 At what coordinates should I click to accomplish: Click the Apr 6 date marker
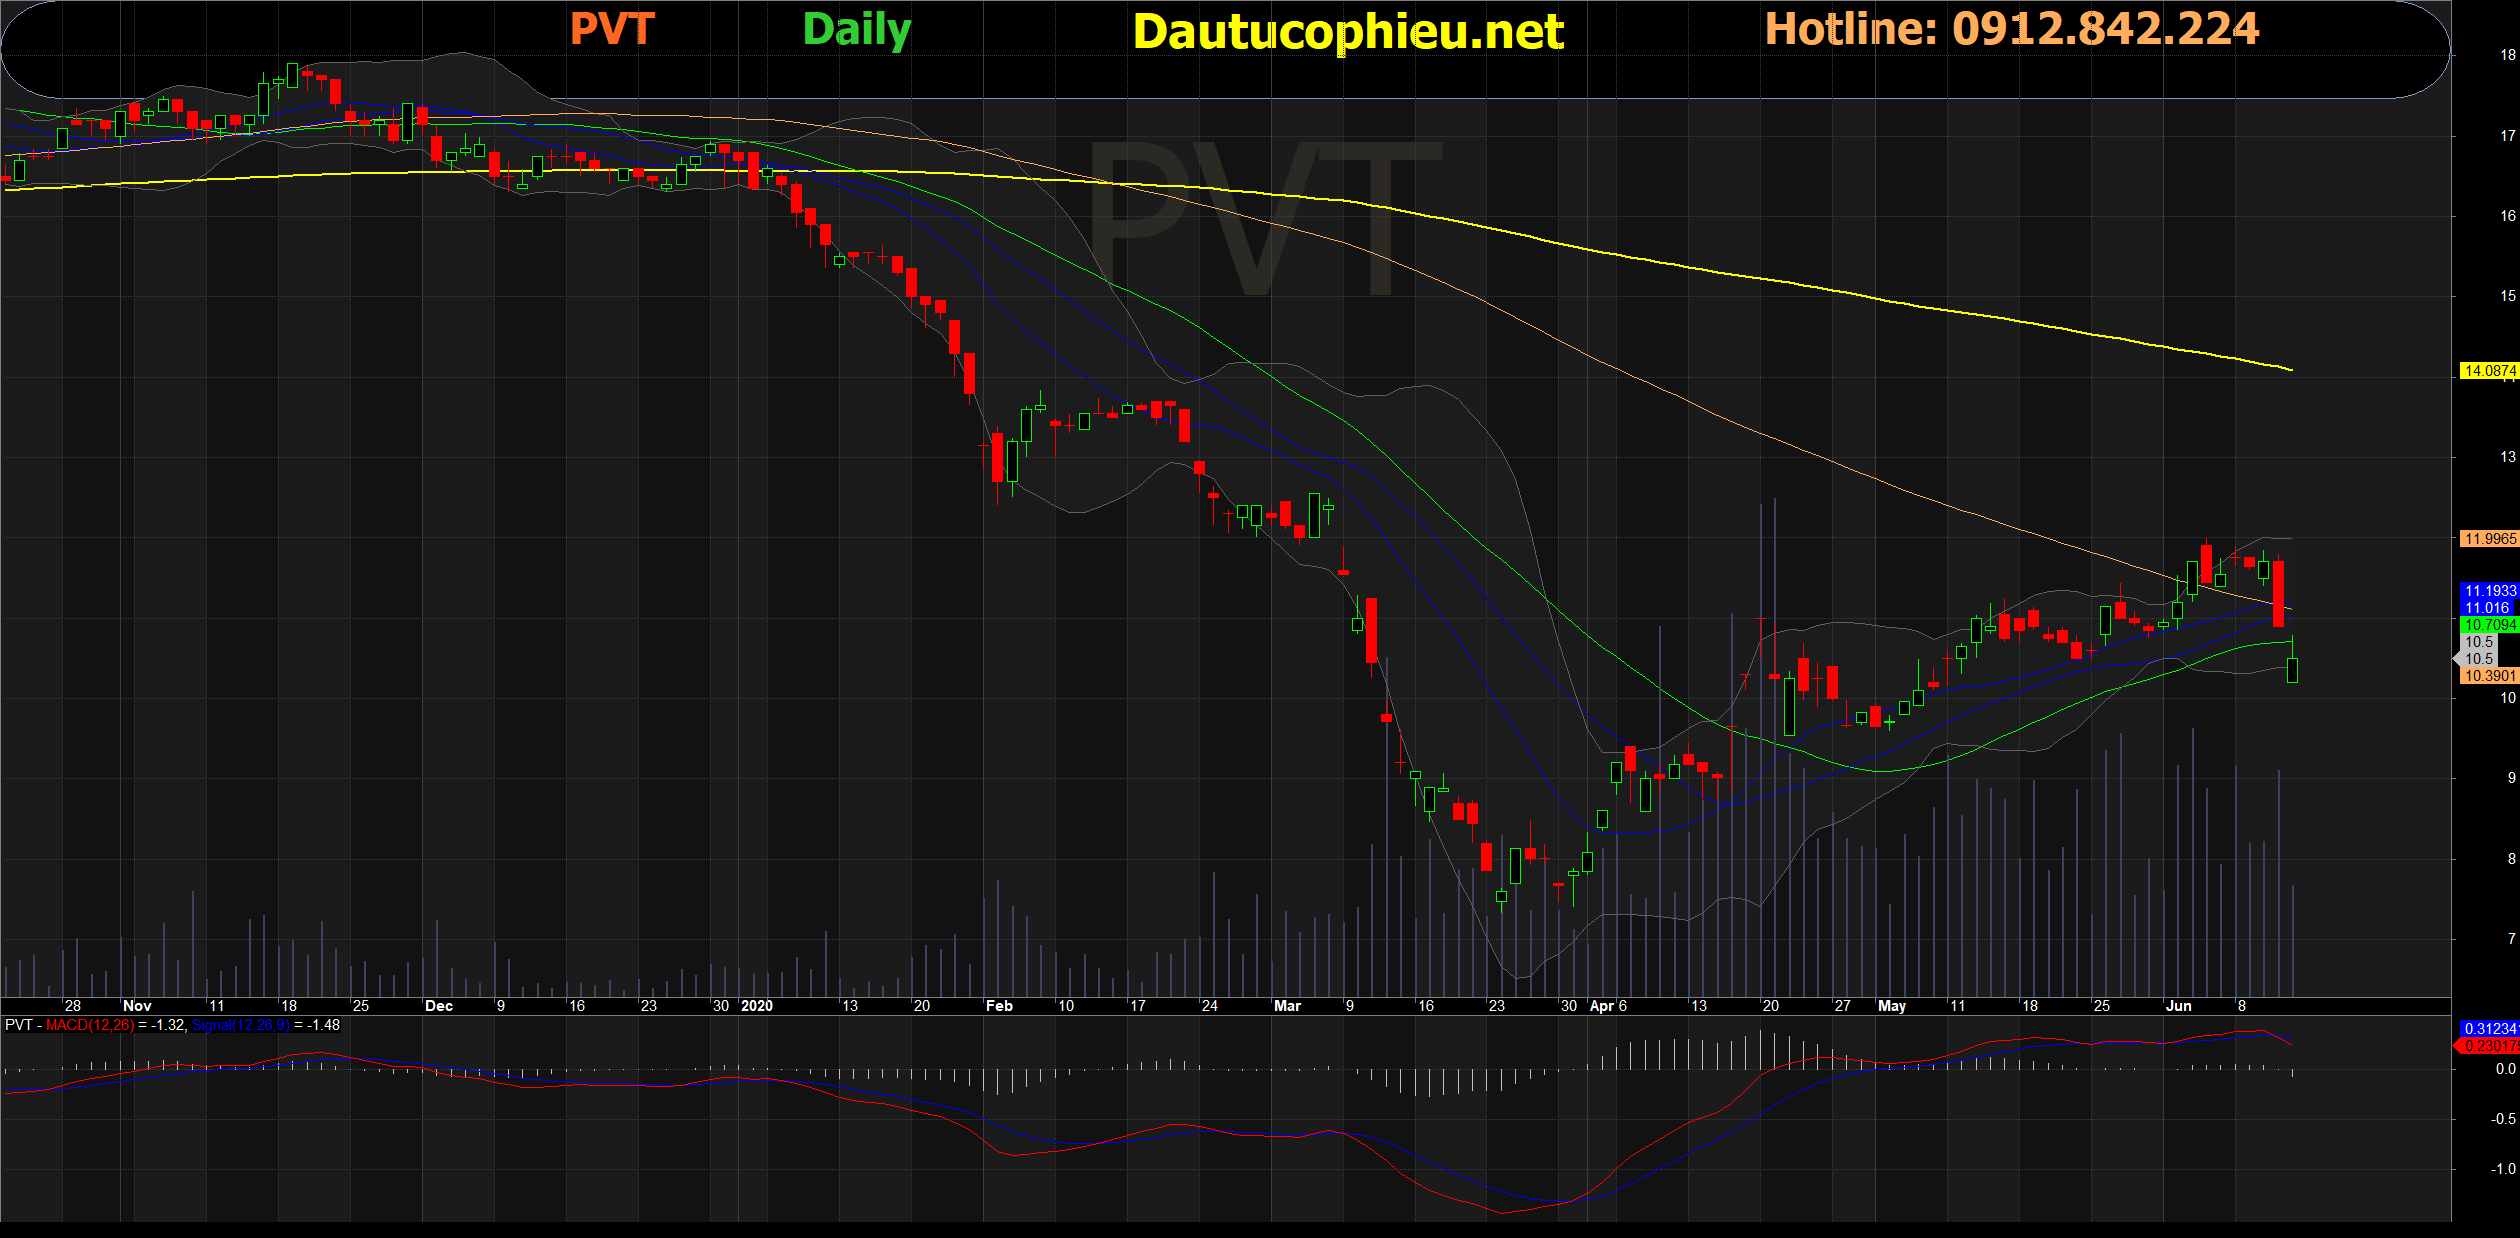(1608, 1006)
